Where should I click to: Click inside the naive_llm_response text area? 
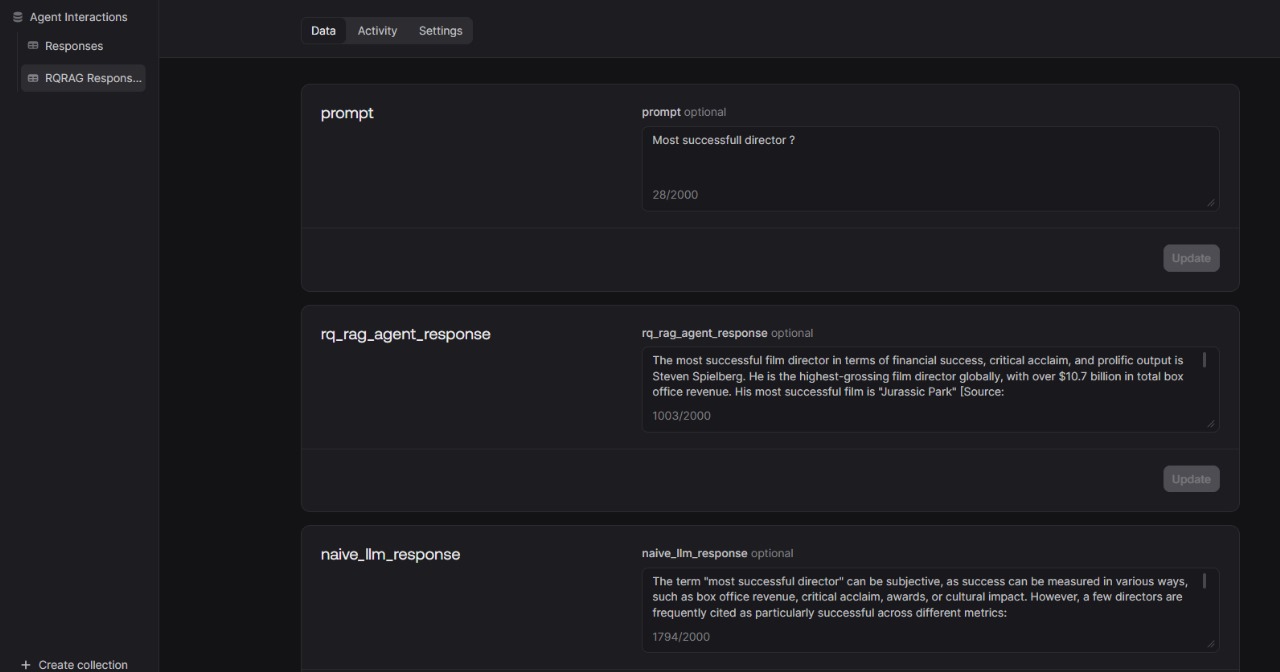(x=930, y=610)
